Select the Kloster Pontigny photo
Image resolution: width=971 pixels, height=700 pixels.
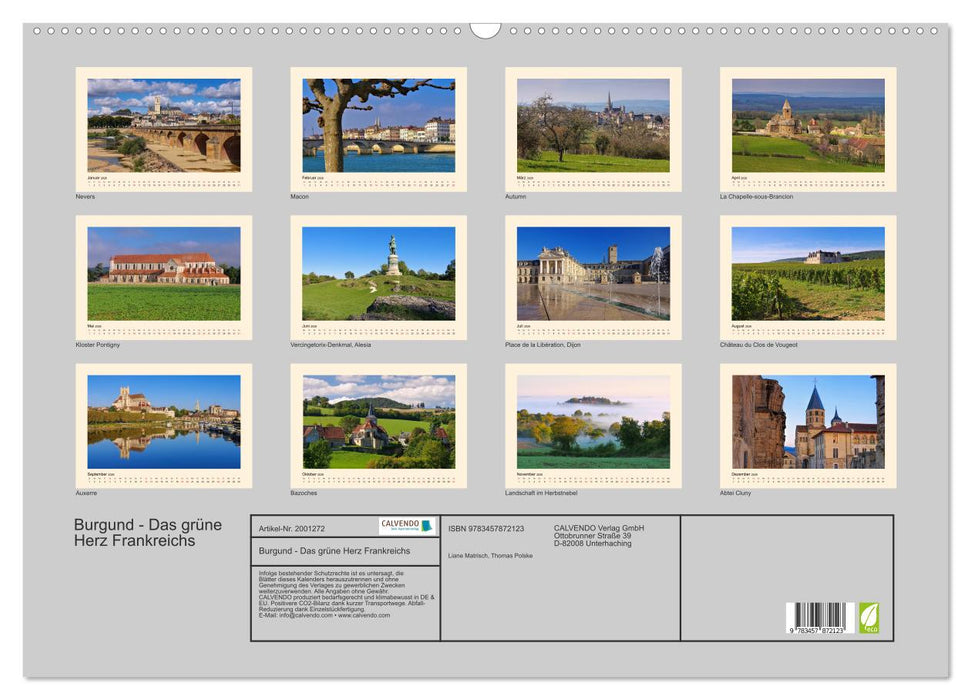164,273
